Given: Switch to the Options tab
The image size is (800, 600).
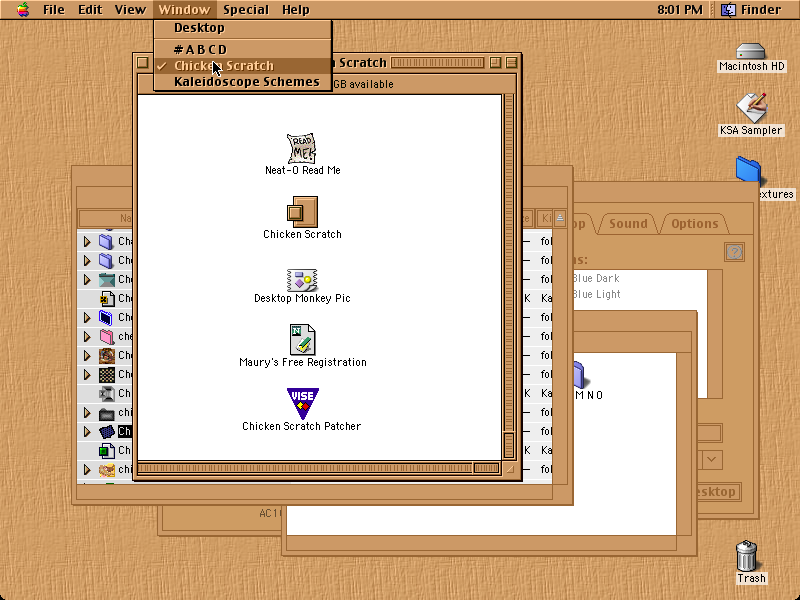Looking at the screenshot, I should (694, 223).
